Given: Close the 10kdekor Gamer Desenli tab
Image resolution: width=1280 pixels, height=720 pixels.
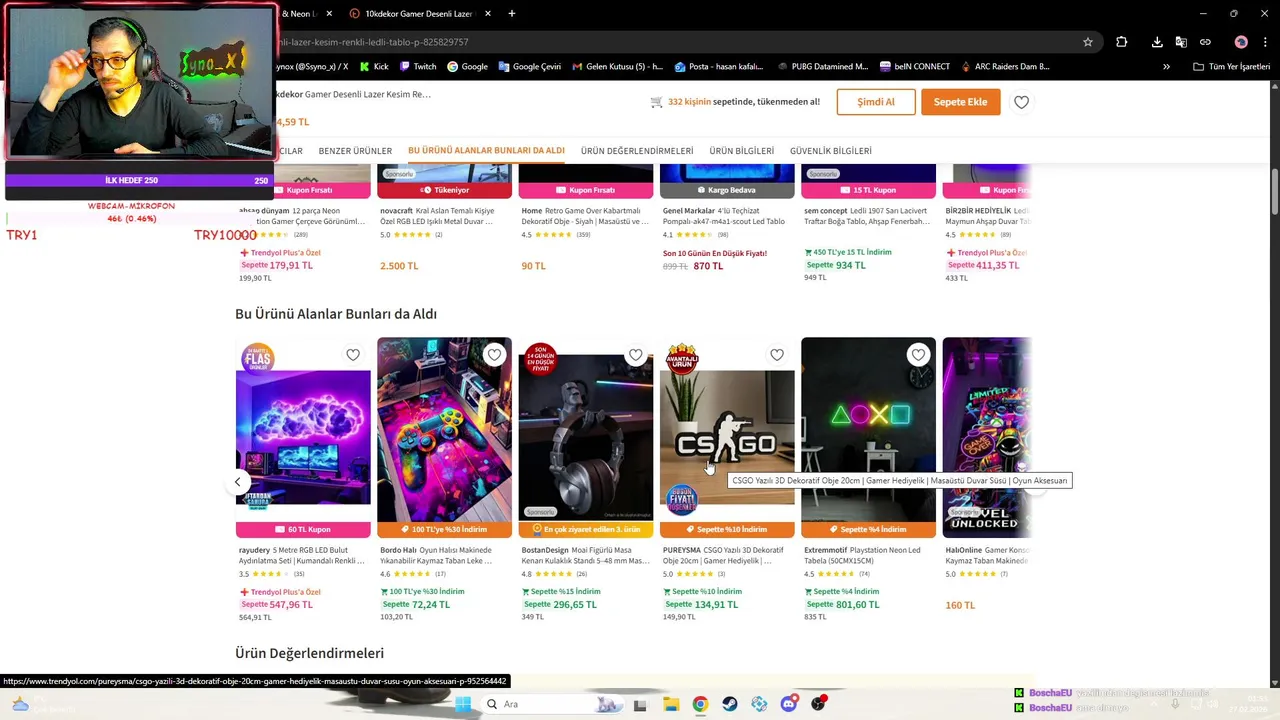Looking at the screenshot, I should click(488, 14).
